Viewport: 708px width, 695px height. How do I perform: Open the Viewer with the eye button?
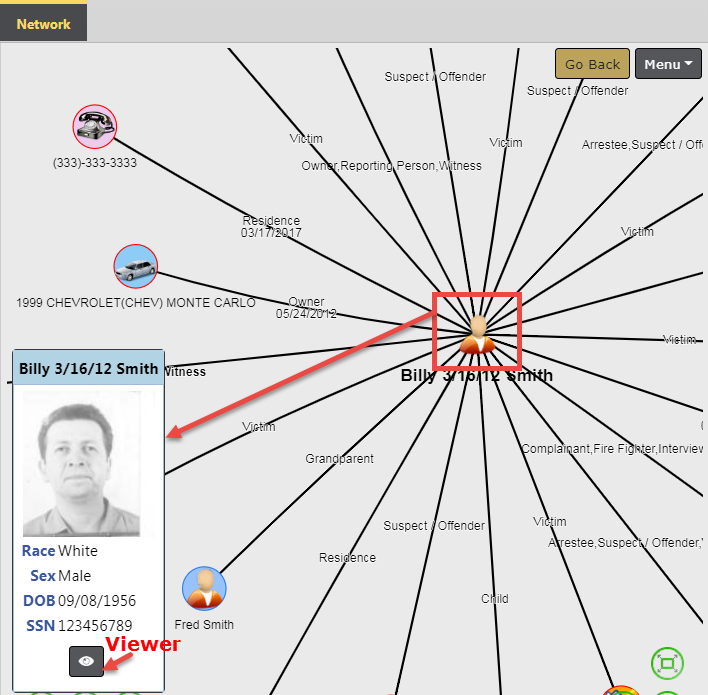coord(86,661)
